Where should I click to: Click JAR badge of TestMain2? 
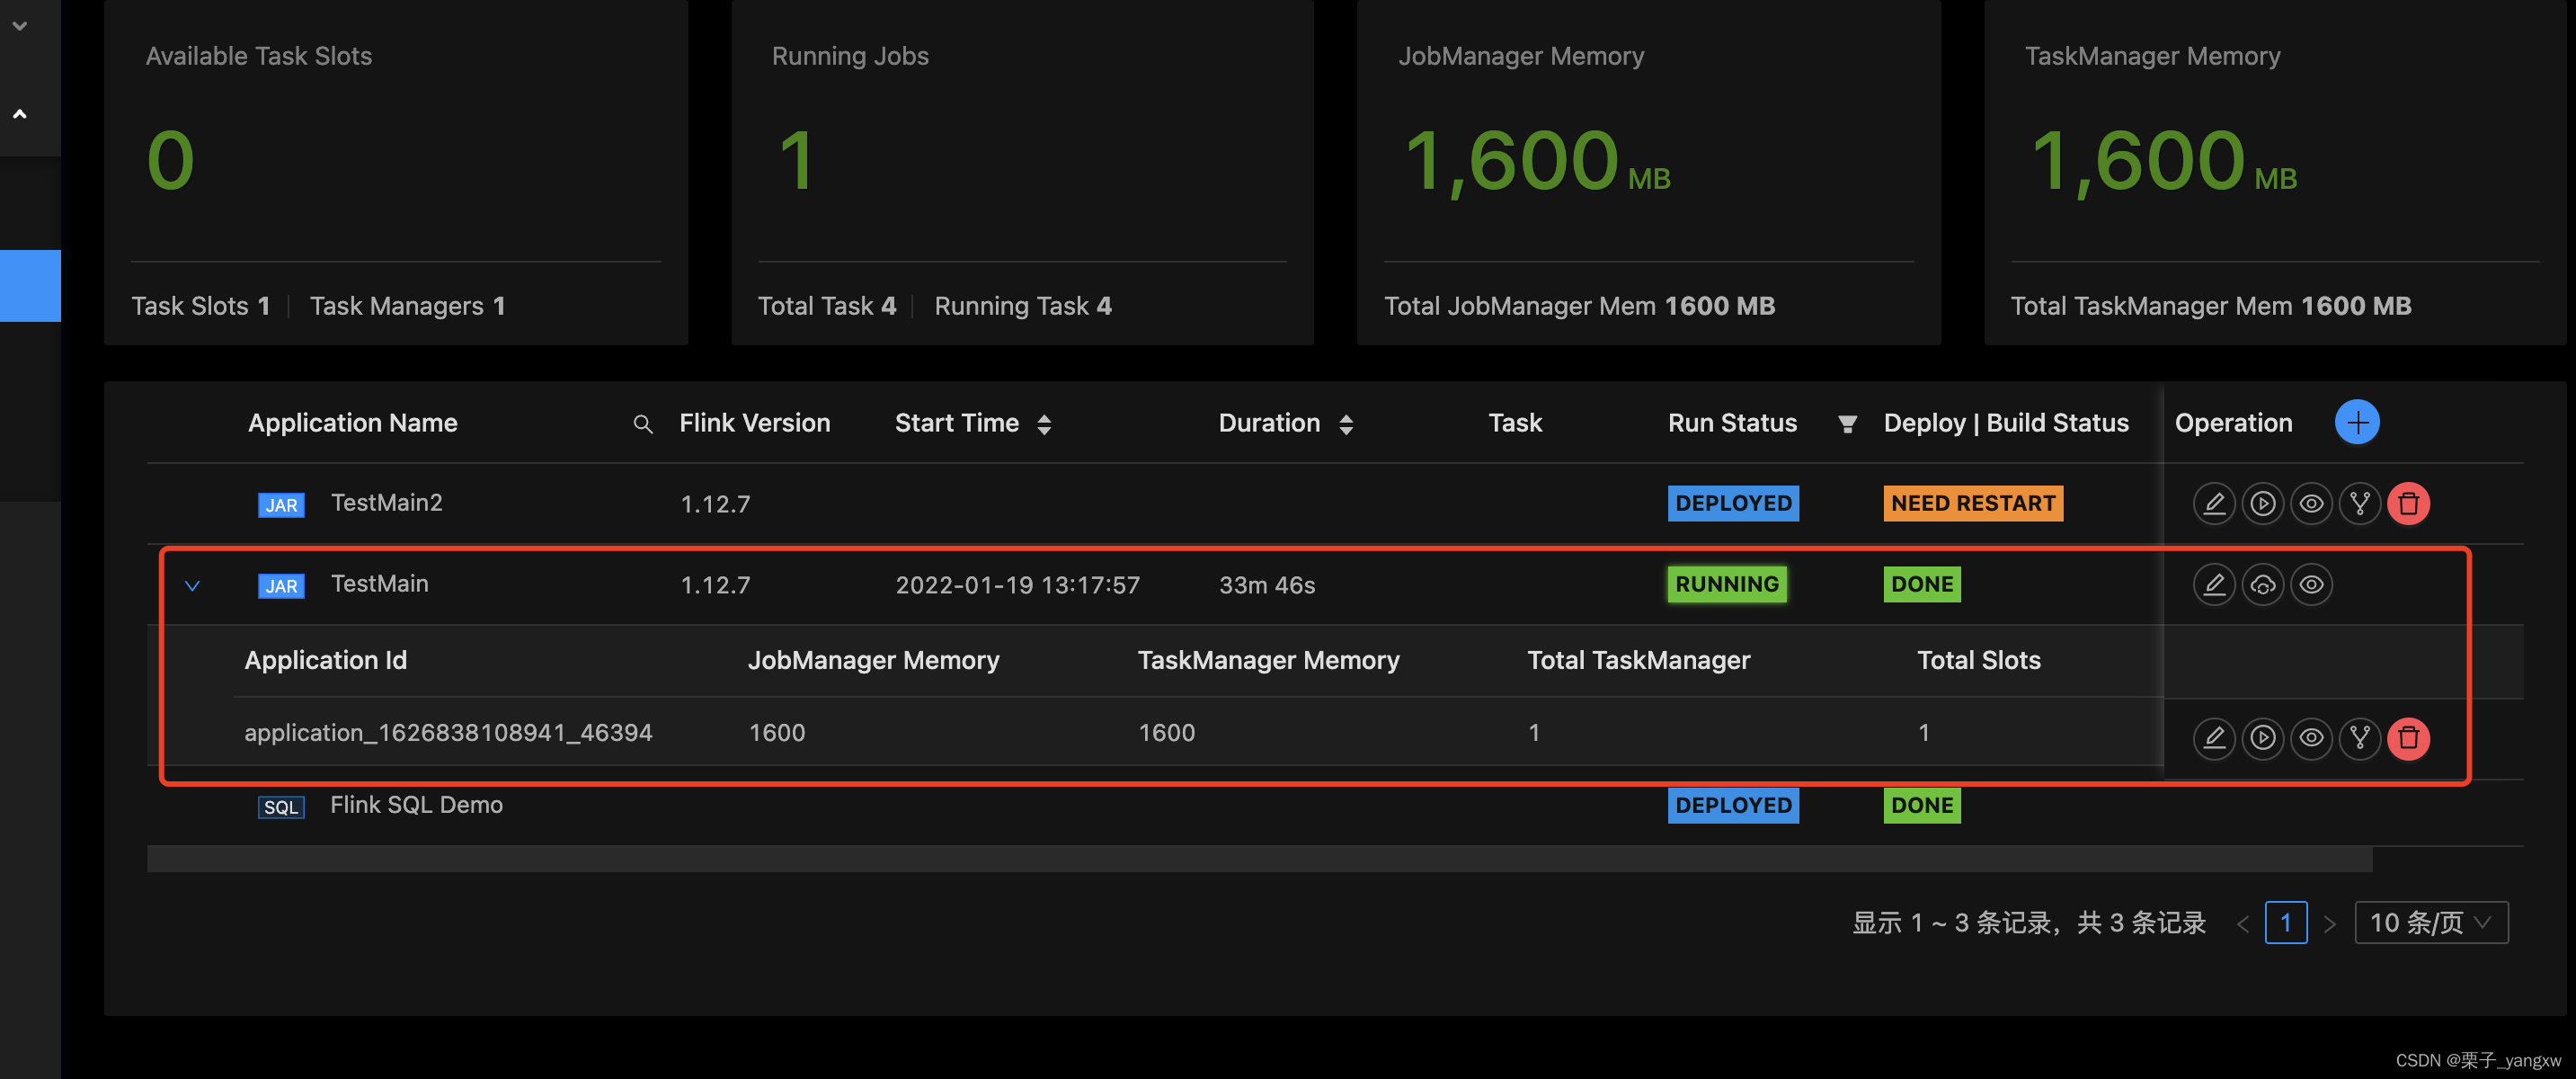(x=281, y=505)
